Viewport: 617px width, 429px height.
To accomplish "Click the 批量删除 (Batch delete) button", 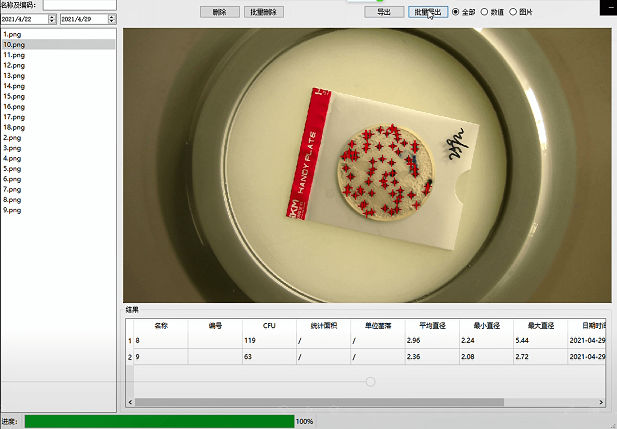I will 263,12.
